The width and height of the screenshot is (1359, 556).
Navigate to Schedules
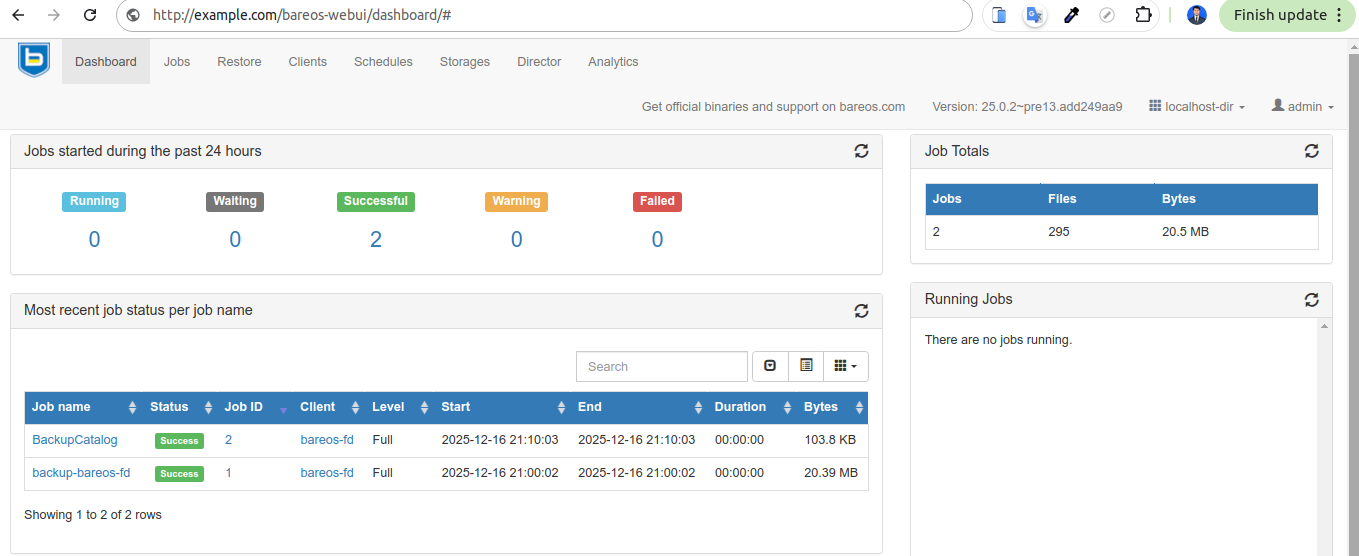(x=383, y=61)
